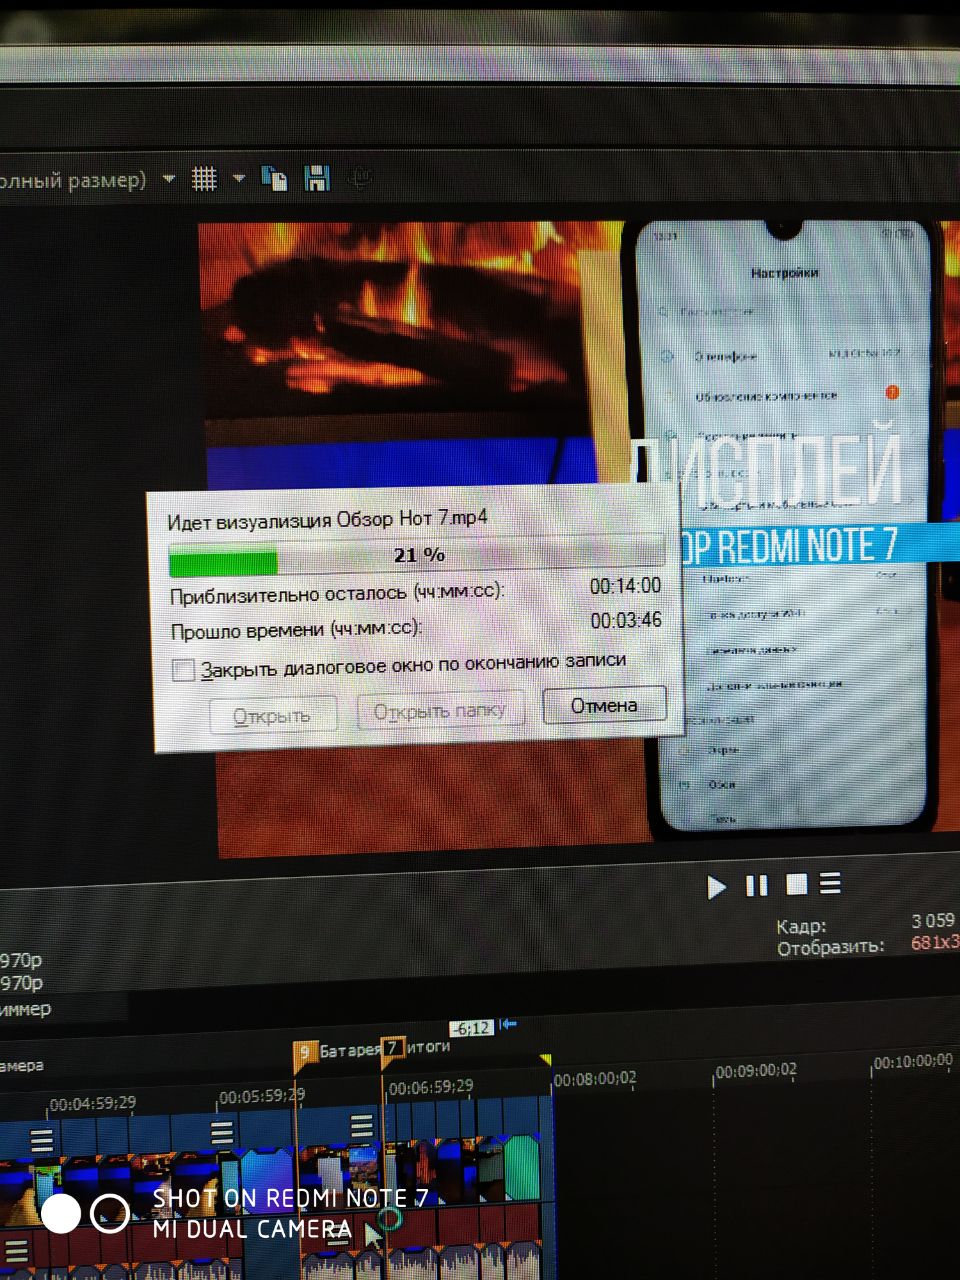
Task: Save preview snapshot to file
Action: pos(317,178)
